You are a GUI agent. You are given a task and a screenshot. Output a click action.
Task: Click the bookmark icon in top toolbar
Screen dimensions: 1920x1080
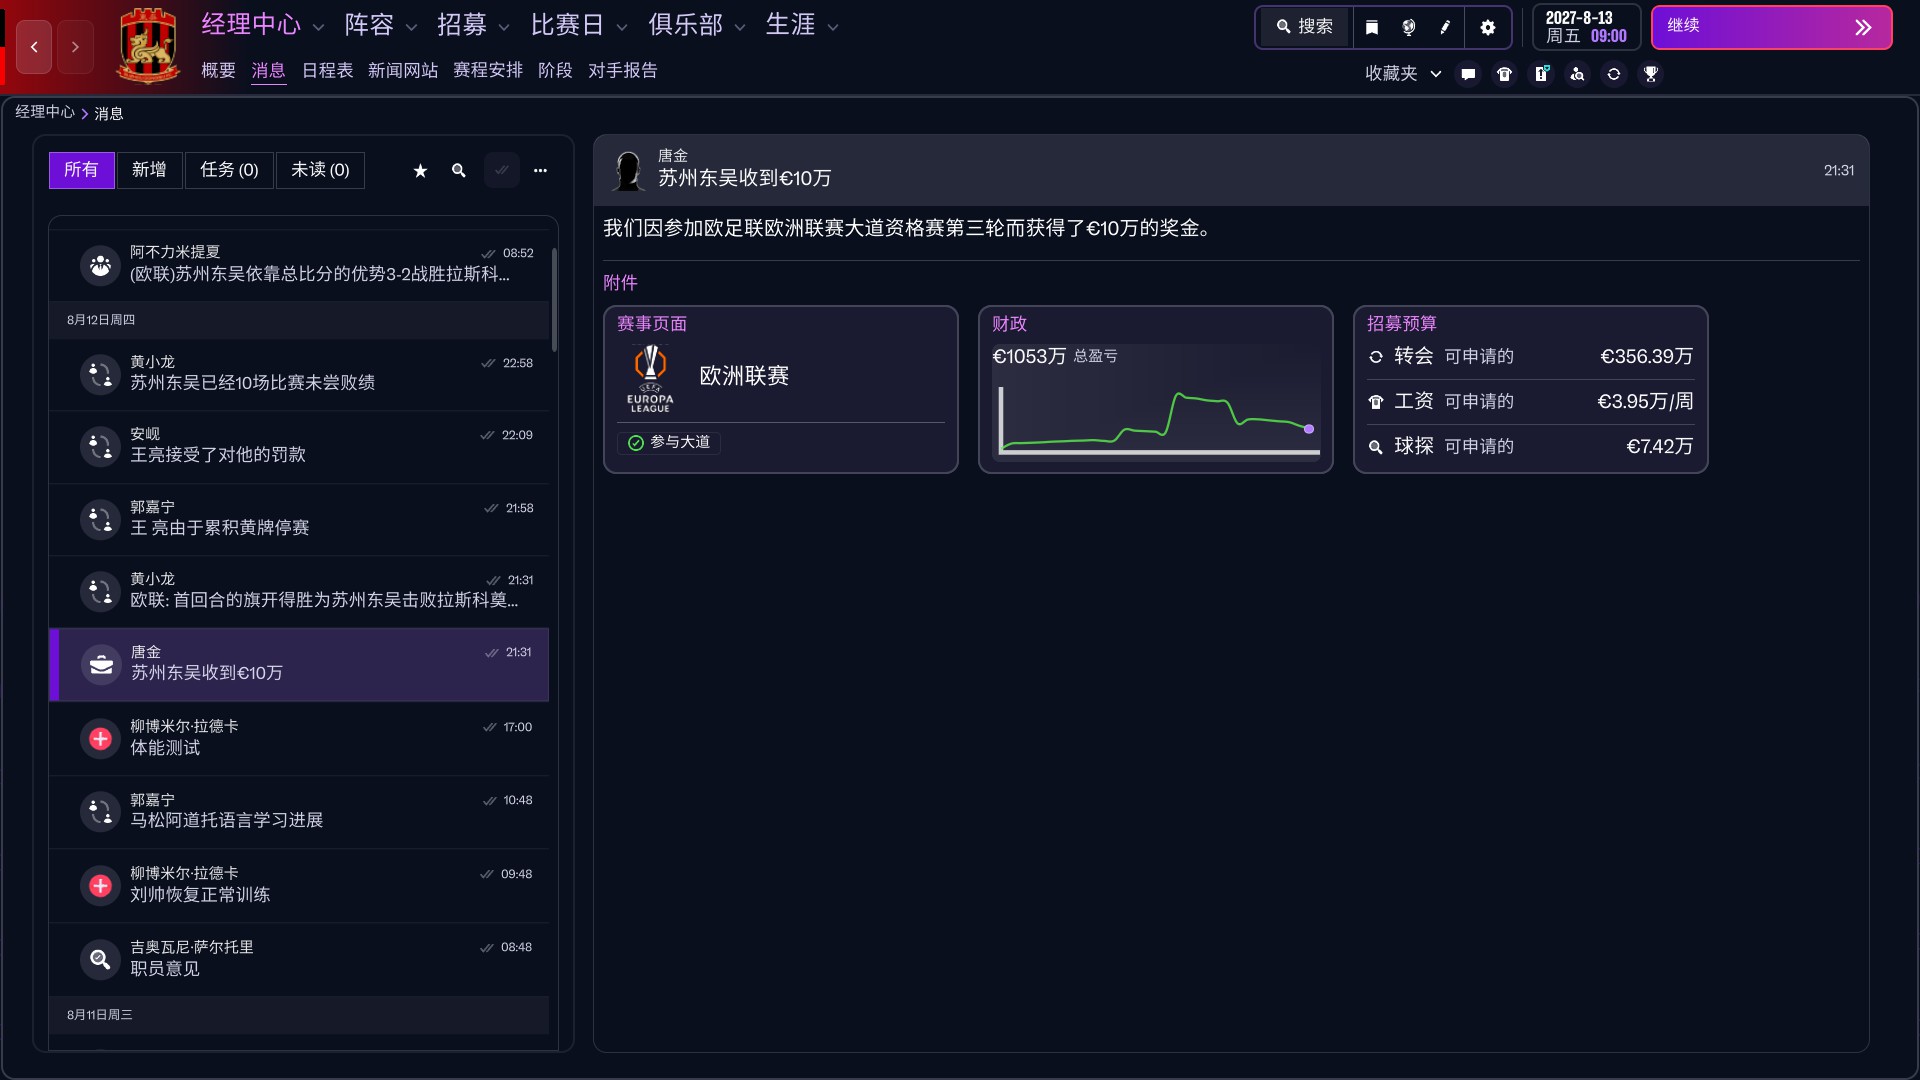(x=1372, y=27)
